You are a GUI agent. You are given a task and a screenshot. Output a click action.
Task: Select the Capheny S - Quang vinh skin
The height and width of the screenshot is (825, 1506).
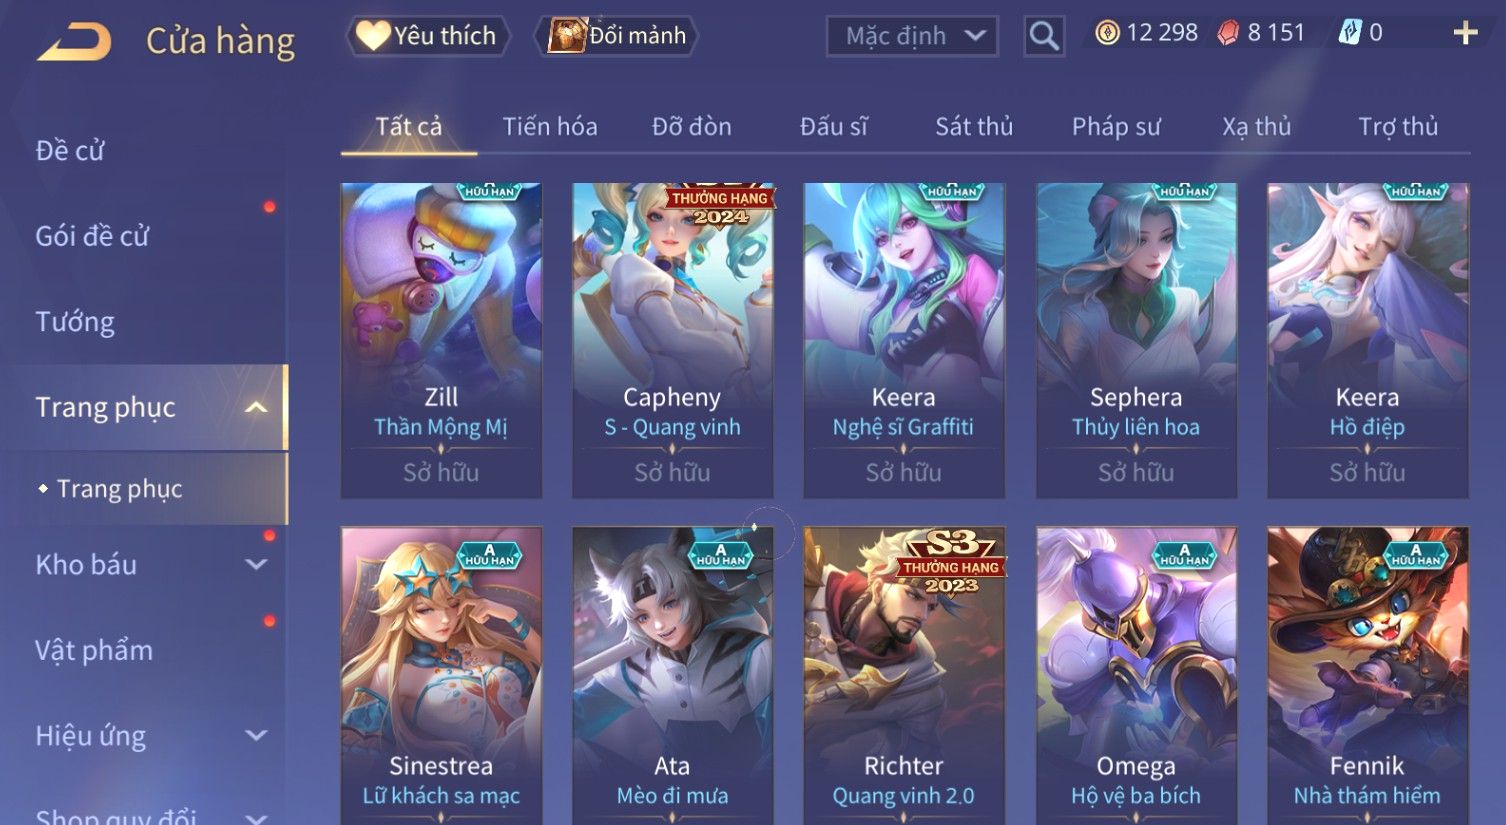(x=672, y=340)
